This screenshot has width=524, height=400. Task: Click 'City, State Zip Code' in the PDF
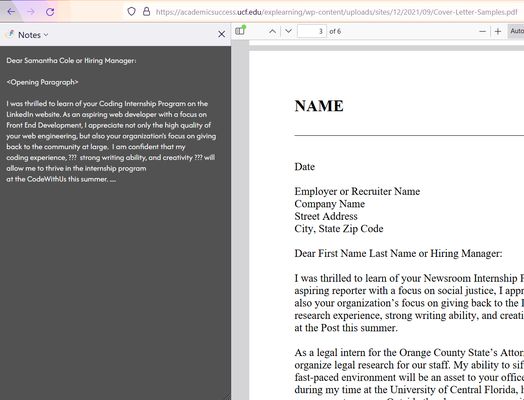point(339,229)
